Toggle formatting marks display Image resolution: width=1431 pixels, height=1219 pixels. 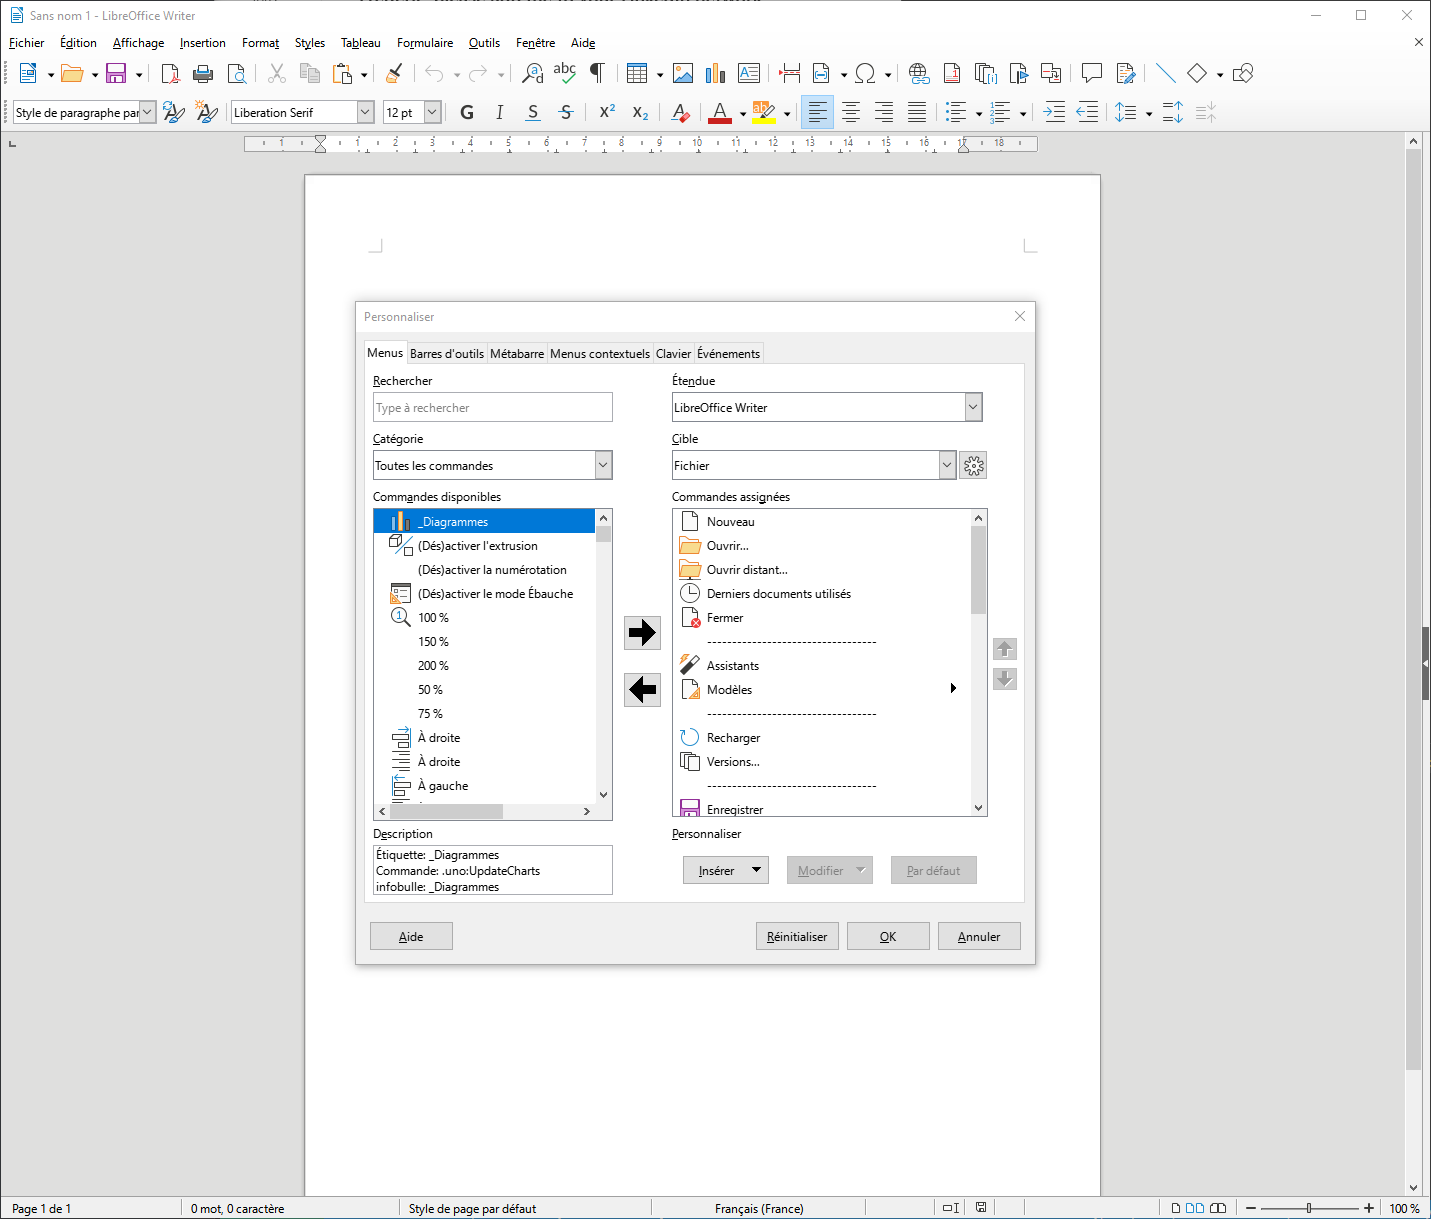point(596,73)
